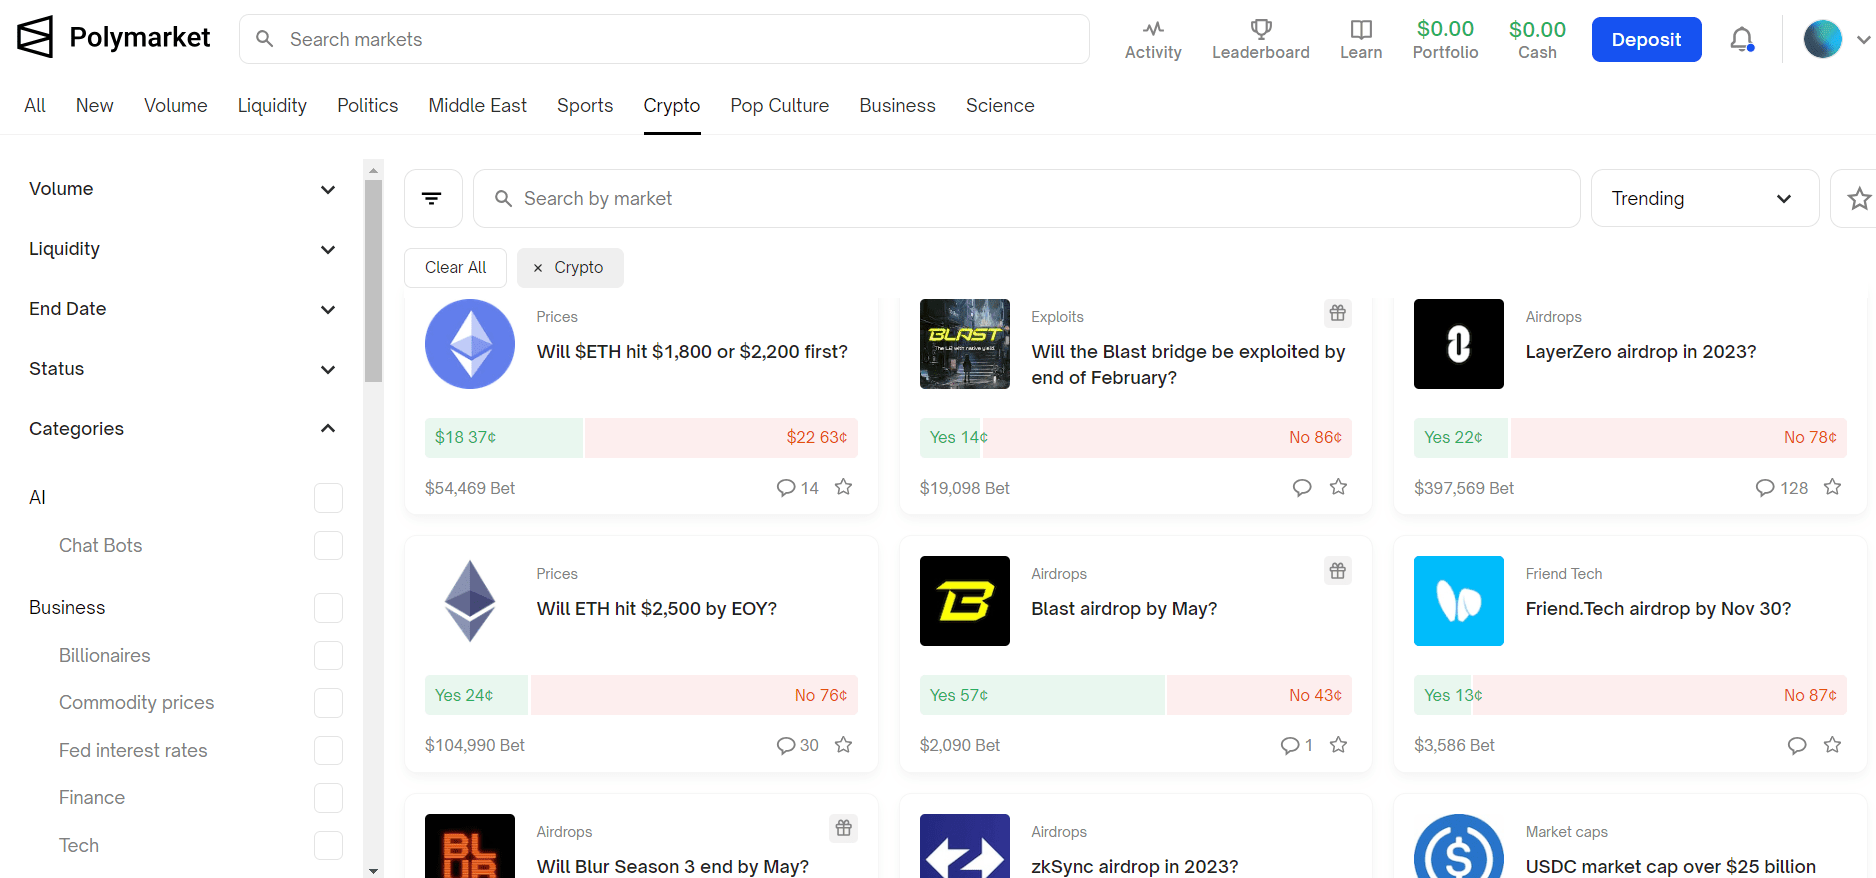Viewport: 1876px width, 878px height.
Task: Favorite the Blast bridge exploit market
Action: (x=1339, y=487)
